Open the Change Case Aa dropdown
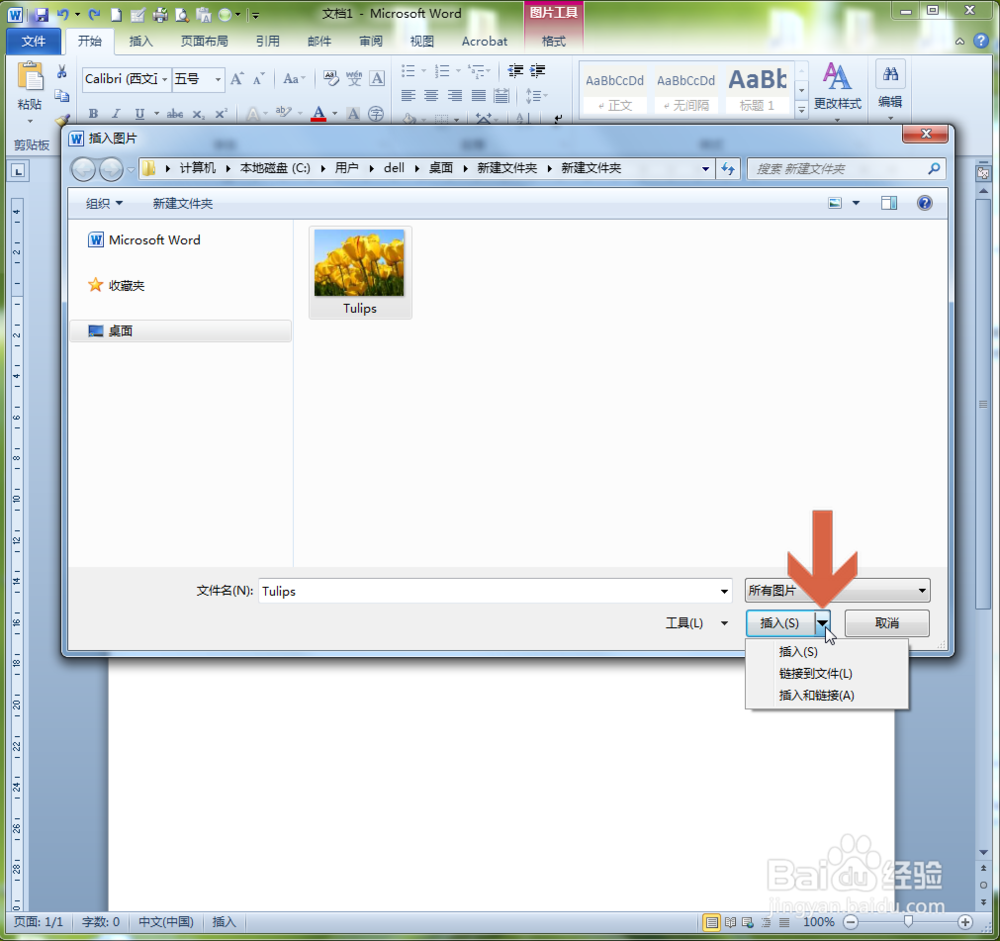1000x941 pixels. [x=294, y=78]
